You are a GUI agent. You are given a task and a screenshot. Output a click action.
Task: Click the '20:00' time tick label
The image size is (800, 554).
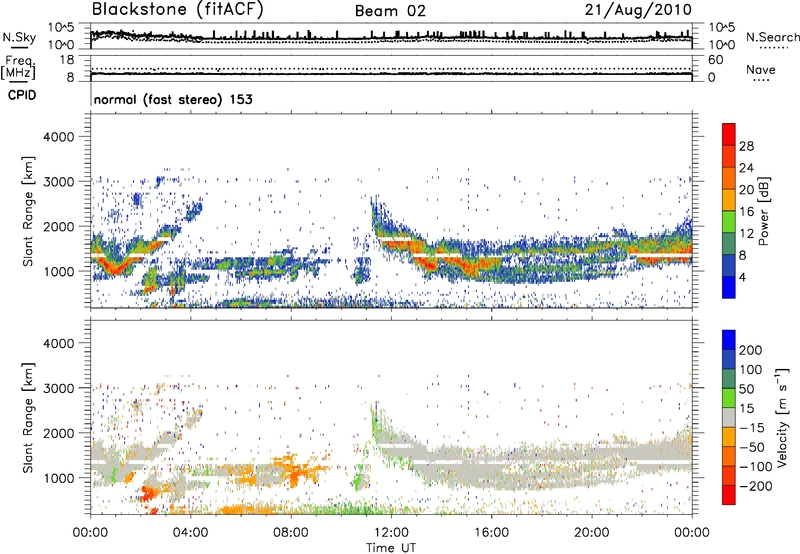pos(591,533)
